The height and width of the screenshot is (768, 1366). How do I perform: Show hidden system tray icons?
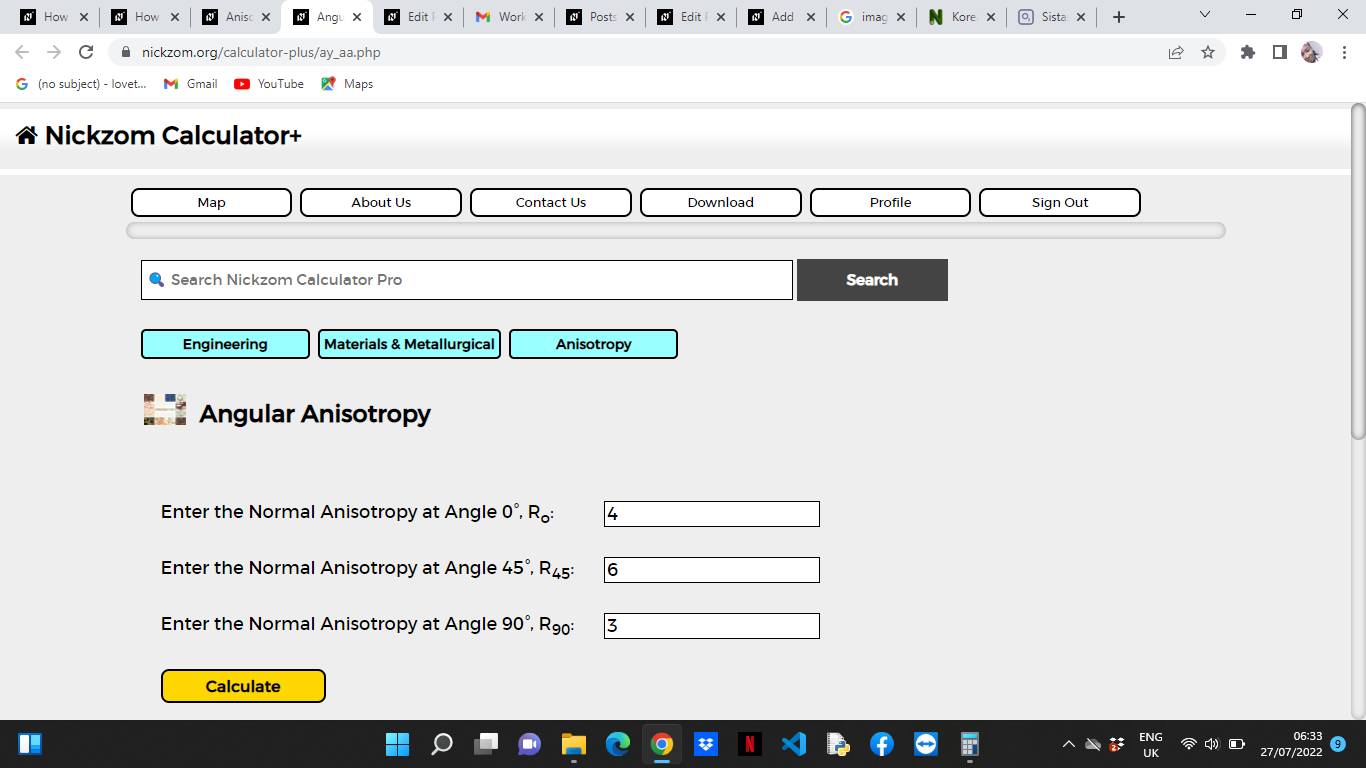click(1068, 744)
